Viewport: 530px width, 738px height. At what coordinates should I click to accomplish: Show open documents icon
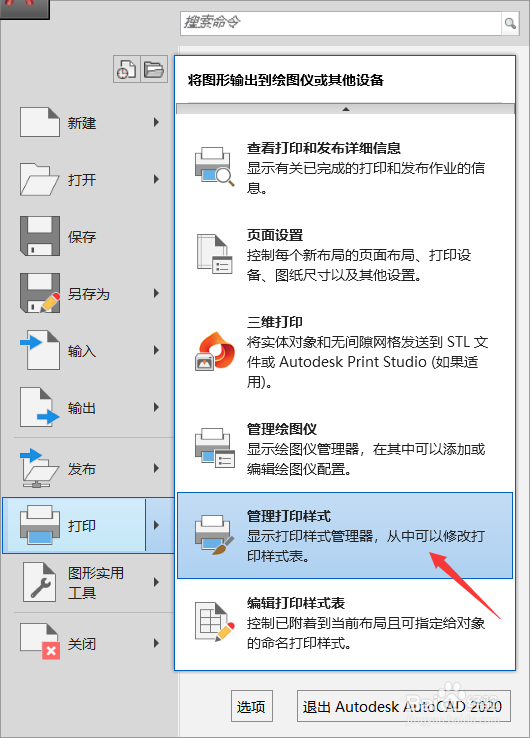[x=154, y=69]
